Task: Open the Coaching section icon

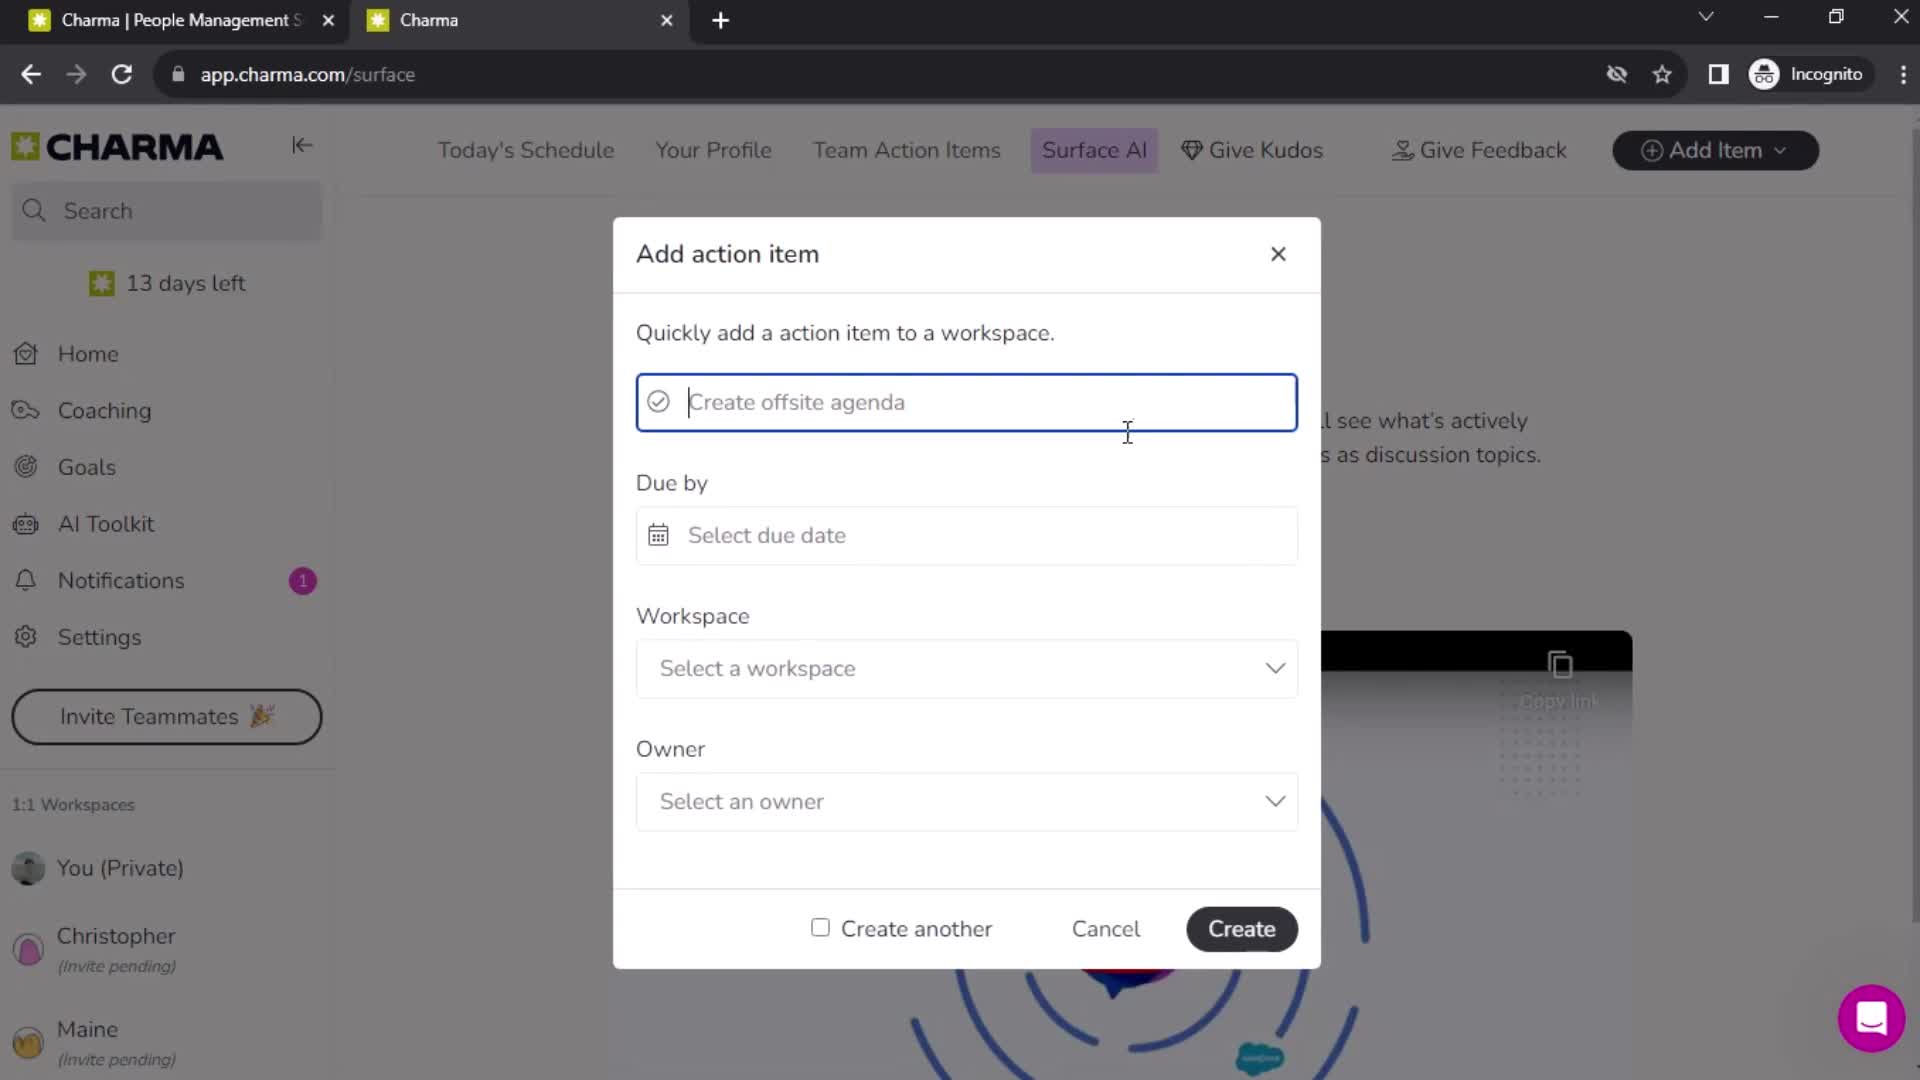Action: tap(29, 410)
